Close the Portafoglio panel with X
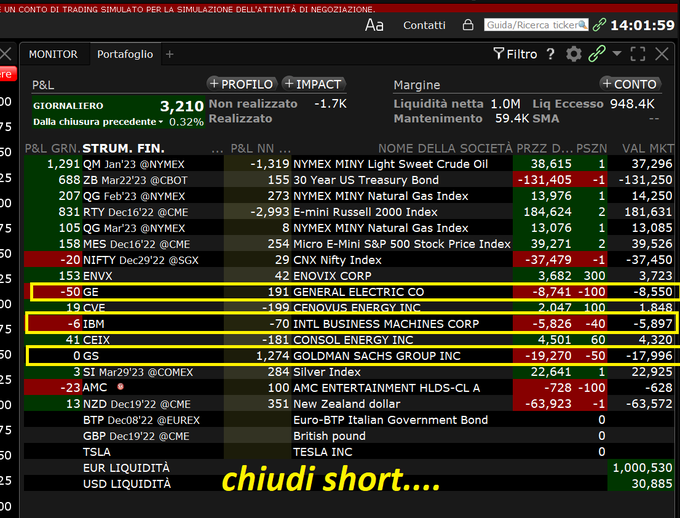This screenshot has width=680, height=518. click(662, 54)
